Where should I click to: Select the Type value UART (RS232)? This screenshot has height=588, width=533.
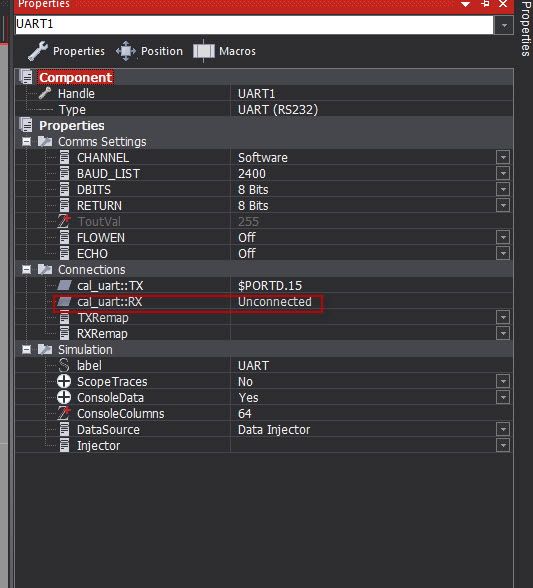(278, 110)
